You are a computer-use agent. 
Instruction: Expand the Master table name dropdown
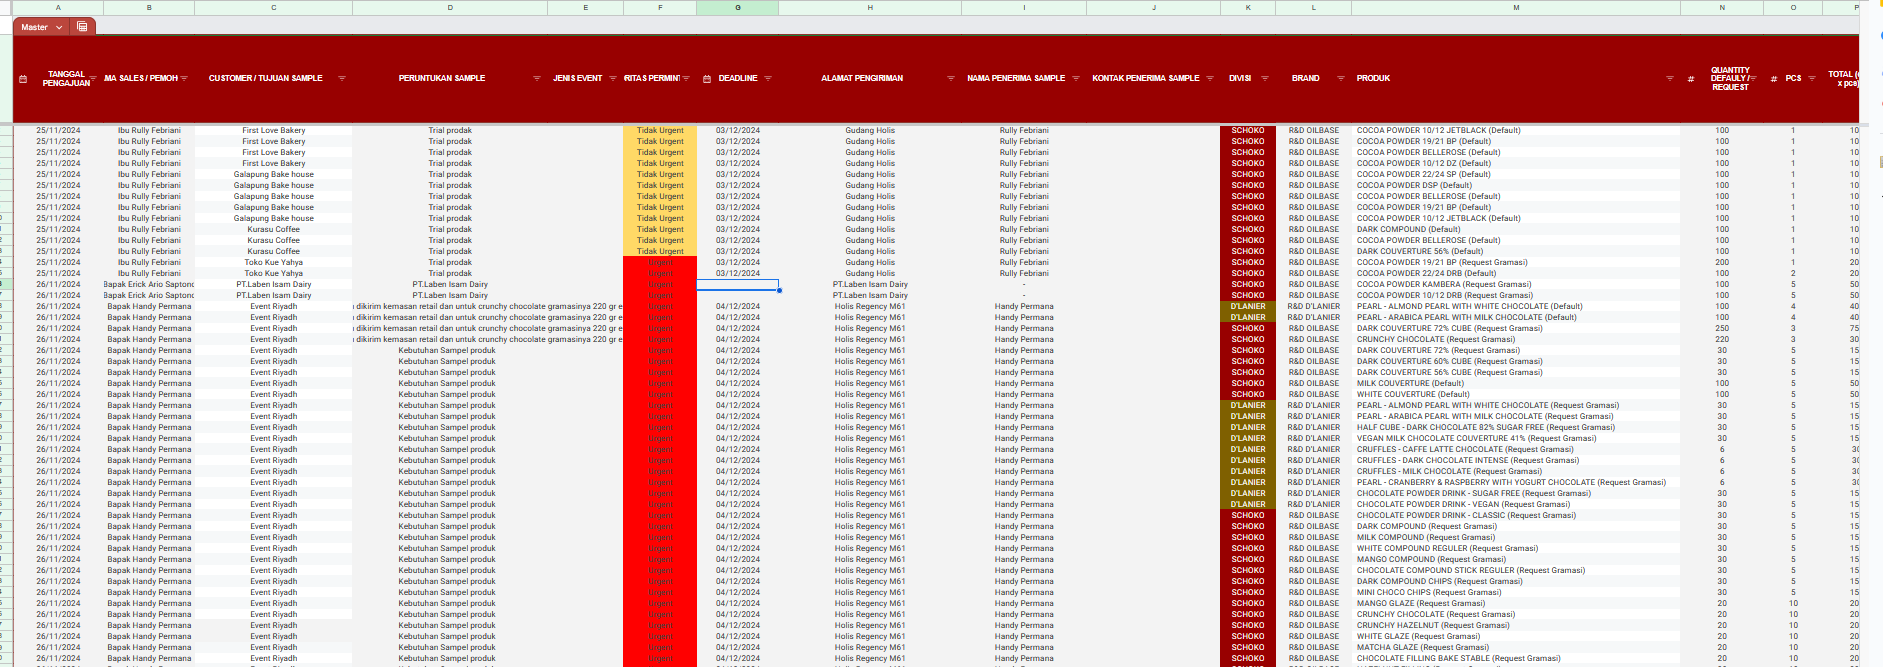(x=60, y=27)
